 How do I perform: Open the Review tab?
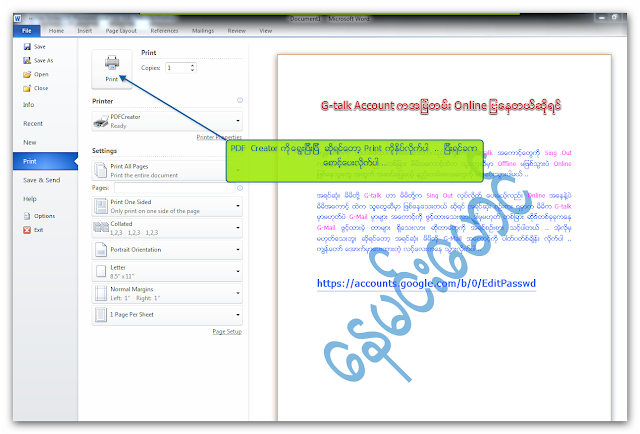[x=237, y=31]
